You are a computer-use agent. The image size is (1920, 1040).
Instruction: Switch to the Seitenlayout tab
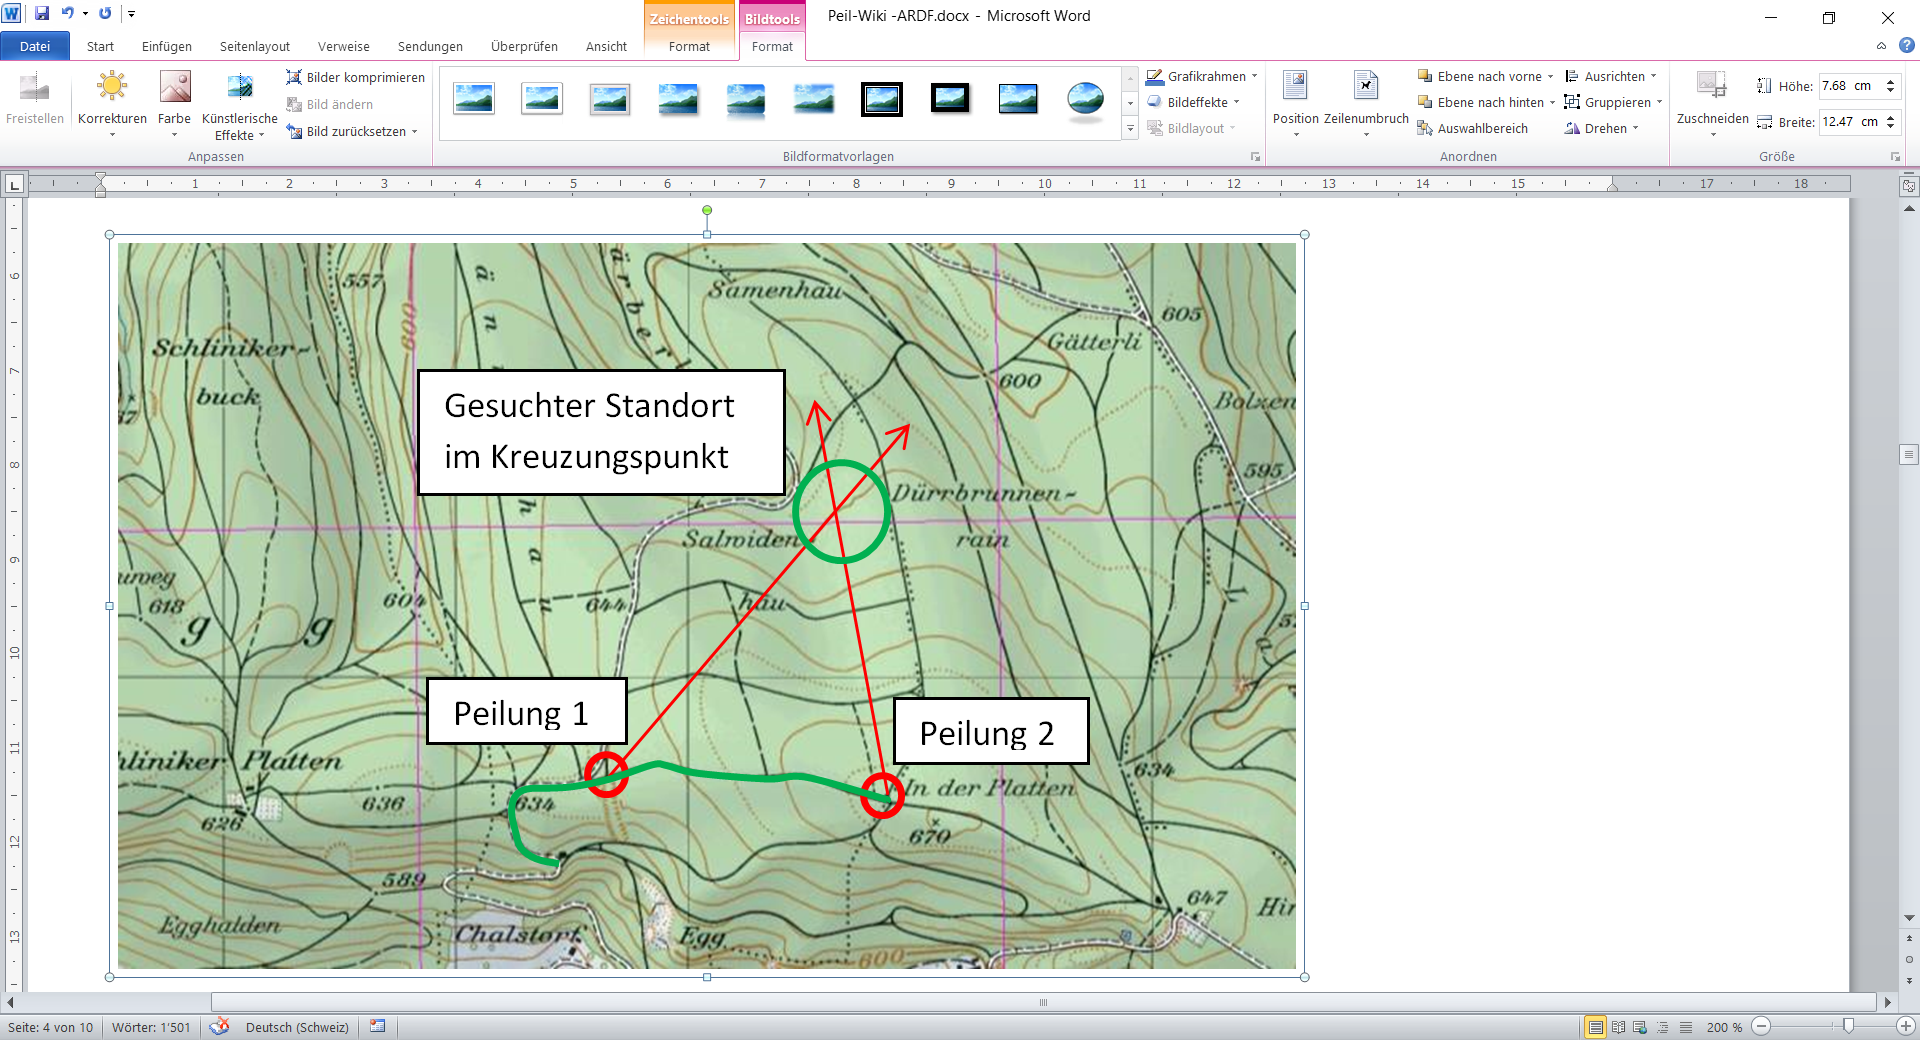click(x=255, y=46)
